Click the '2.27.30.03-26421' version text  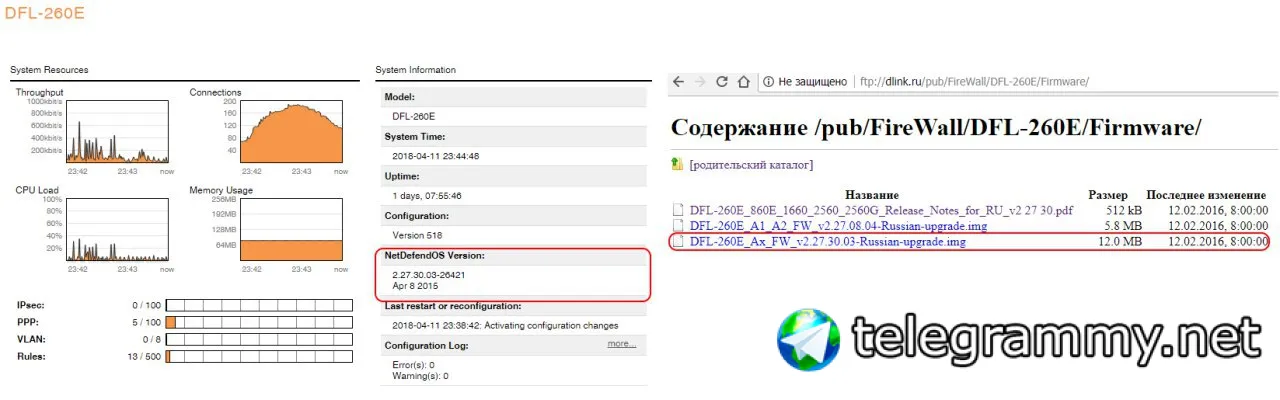[x=429, y=274]
